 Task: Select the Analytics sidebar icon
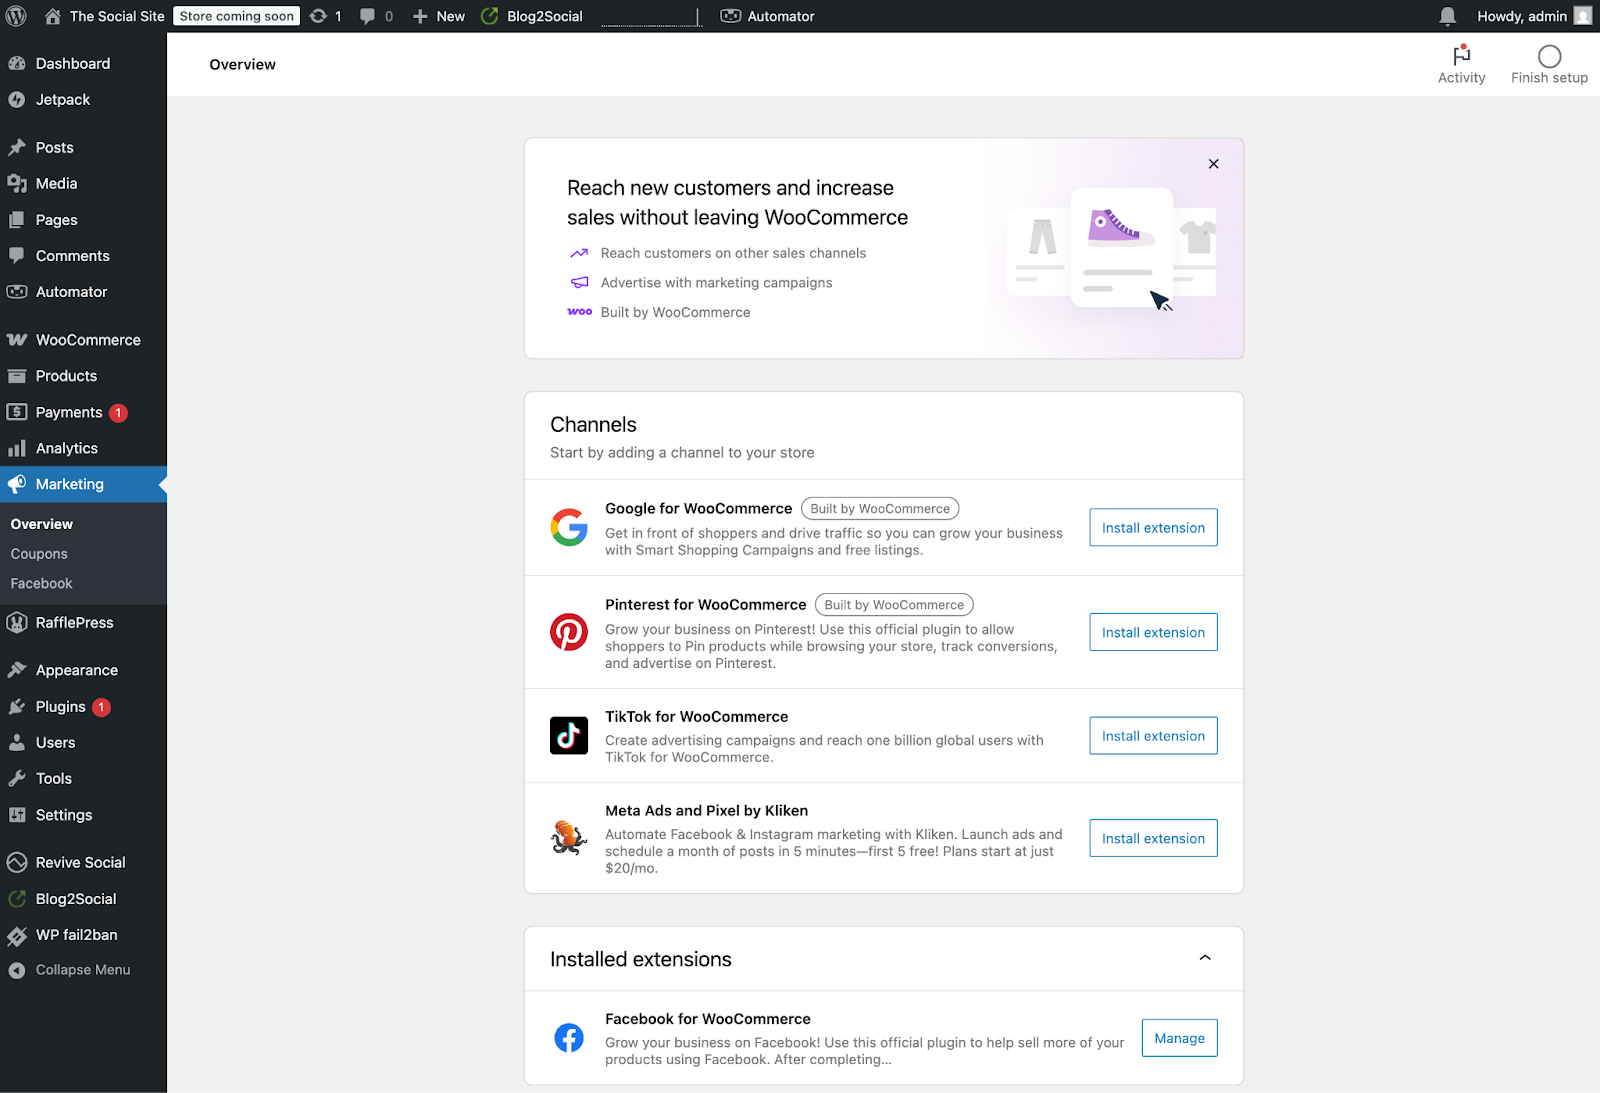[x=18, y=447]
